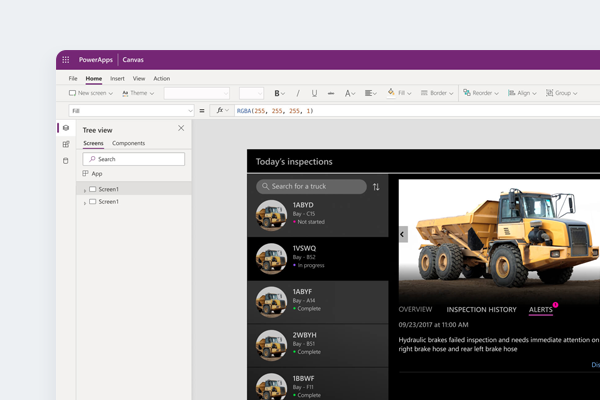Image resolution: width=600 pixels, height=400 pixels.
Task: Open the Fill color menu
Action: tap(399, 93)
